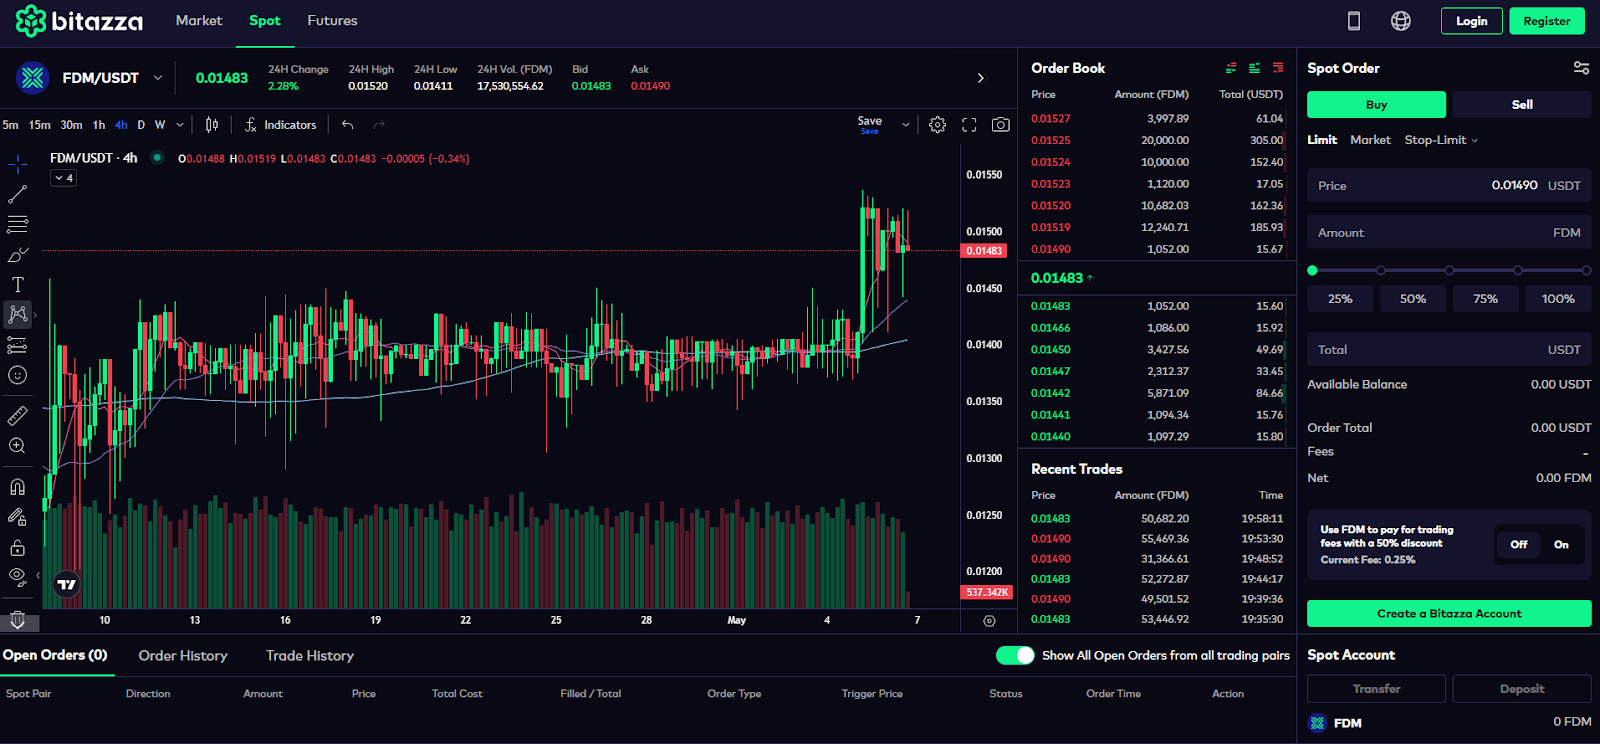Toggle the FDM/USDT symbol status dot
Image resolution: width=1600 pixels, height=744 pixels.
point(157,157)
